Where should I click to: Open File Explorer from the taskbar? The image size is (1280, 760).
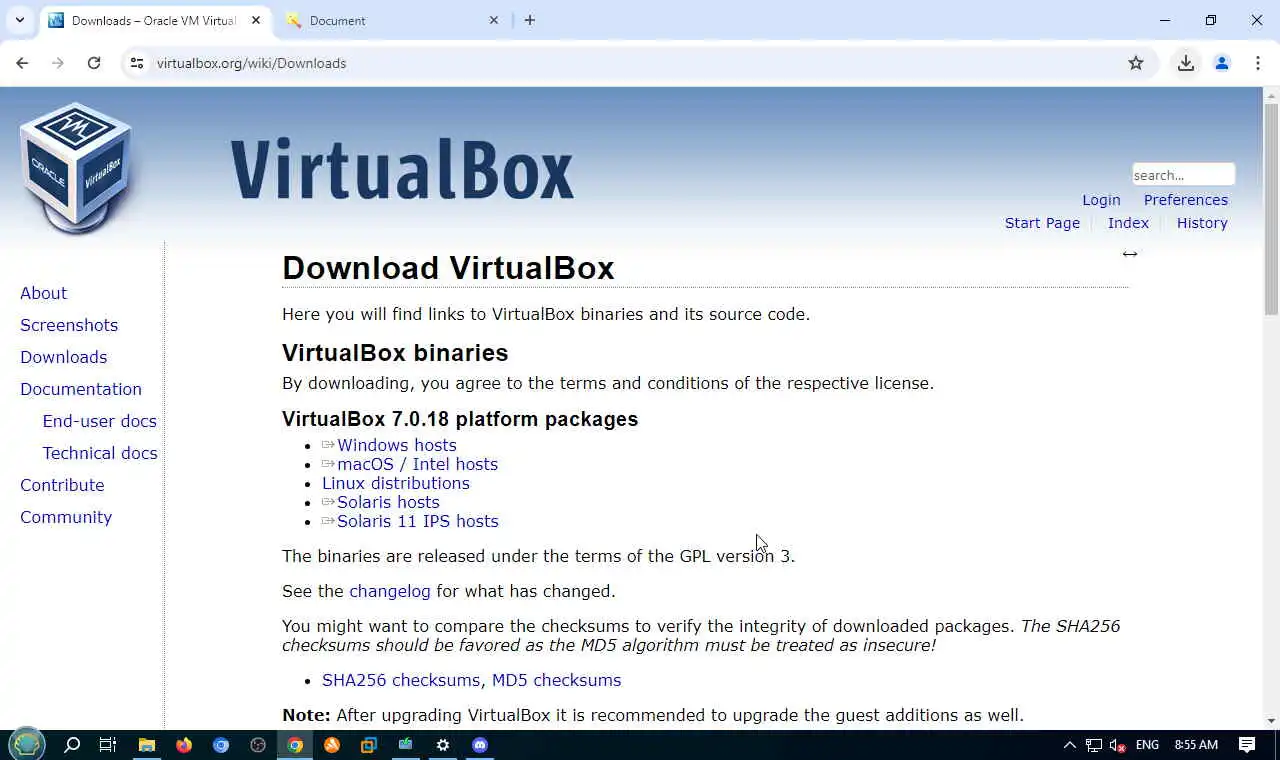(x=146, y=745)
